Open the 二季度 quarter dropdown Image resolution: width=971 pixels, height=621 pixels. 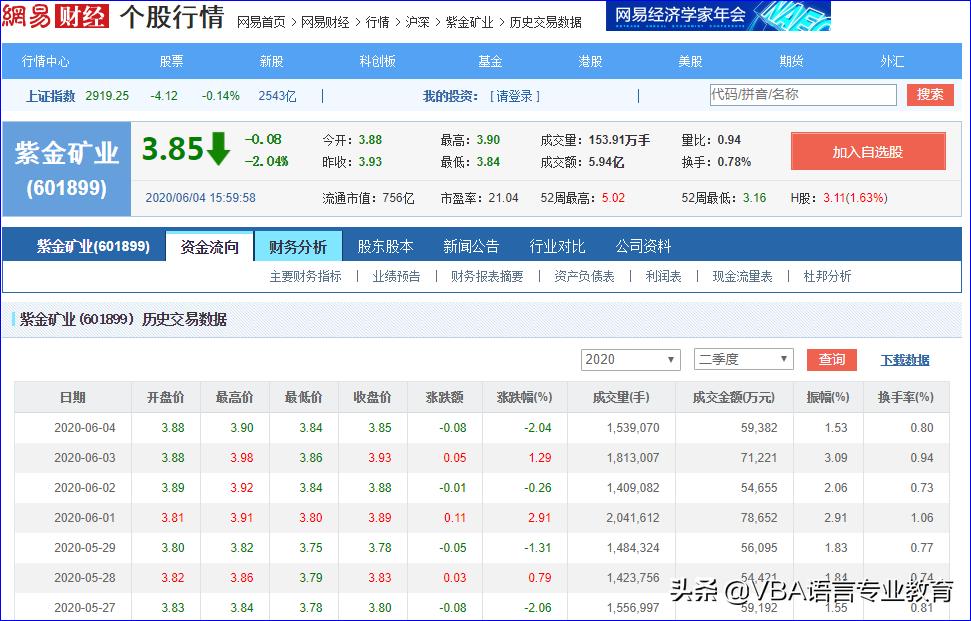pyautogui.click(x=743, y=359)
